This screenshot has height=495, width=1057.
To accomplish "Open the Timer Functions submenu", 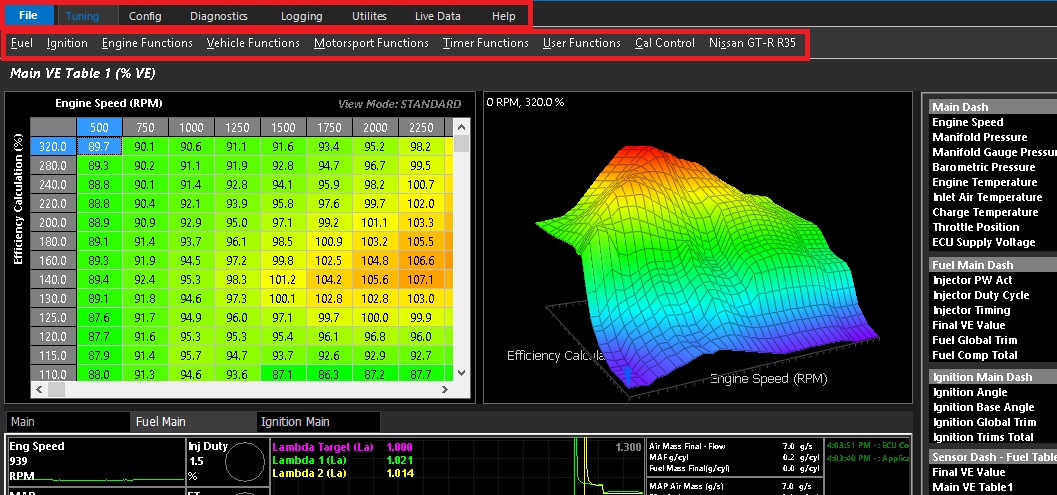I will (485, 43).
